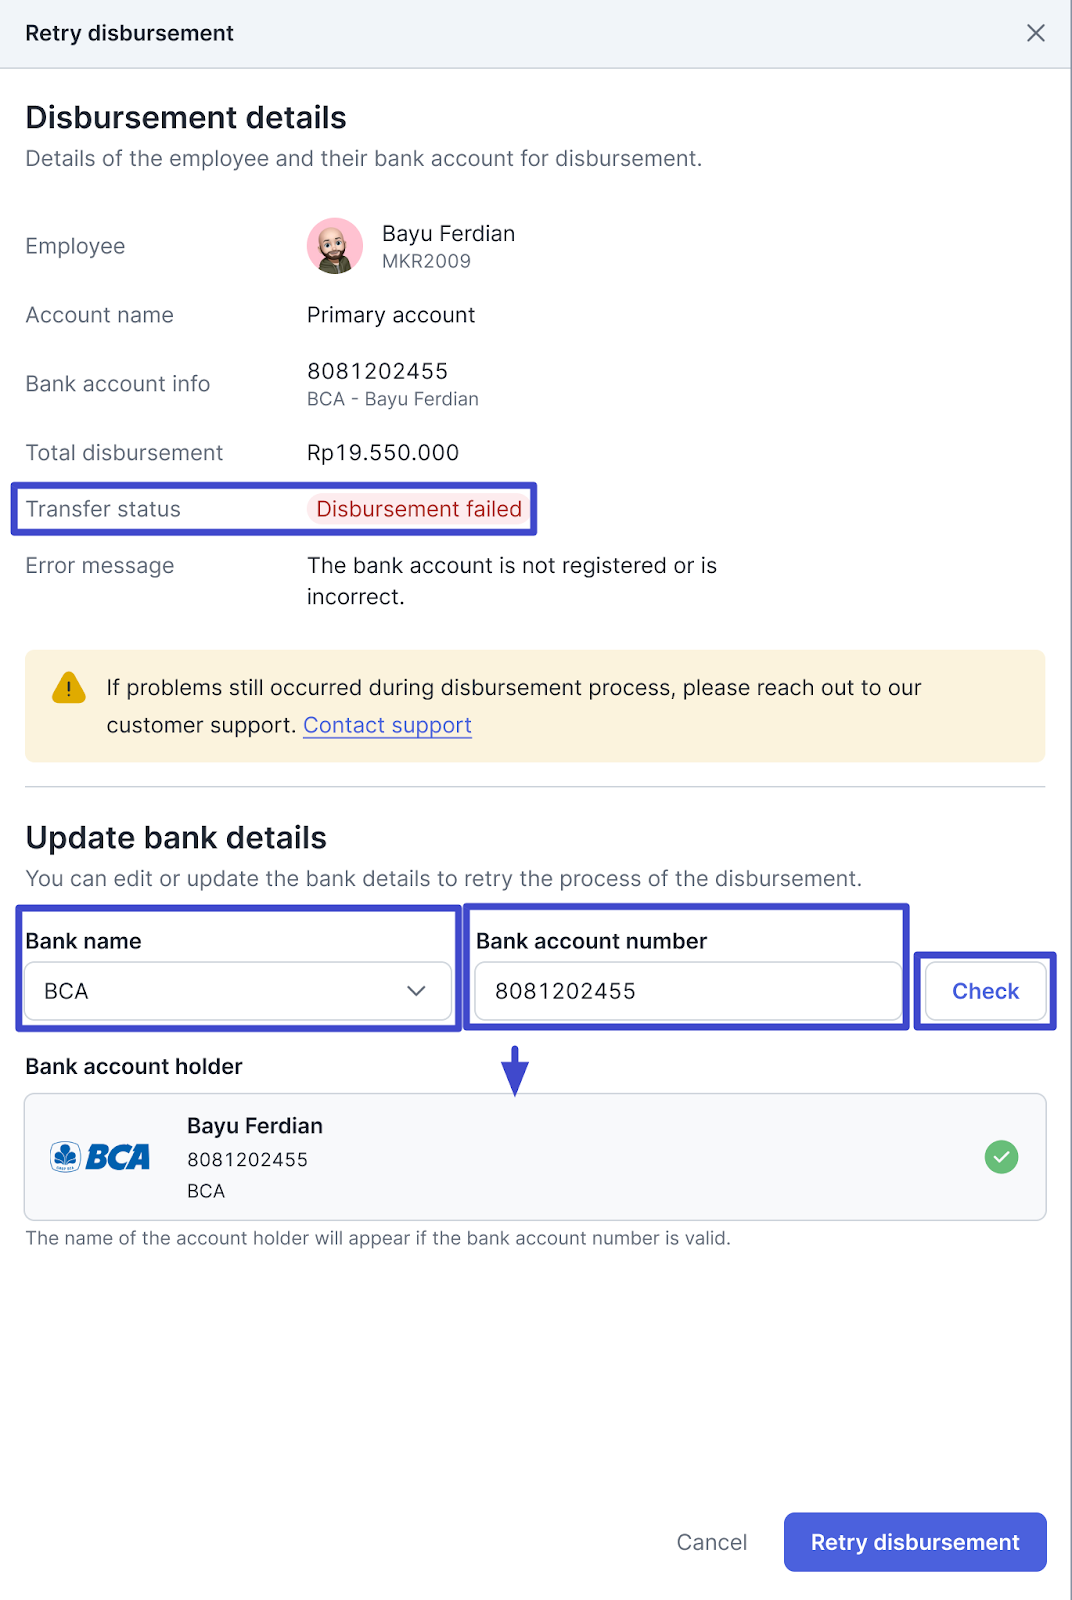Click the Disbursement details heading
The width and height of the screenshot is (1072, 1600).
point(186,118)
